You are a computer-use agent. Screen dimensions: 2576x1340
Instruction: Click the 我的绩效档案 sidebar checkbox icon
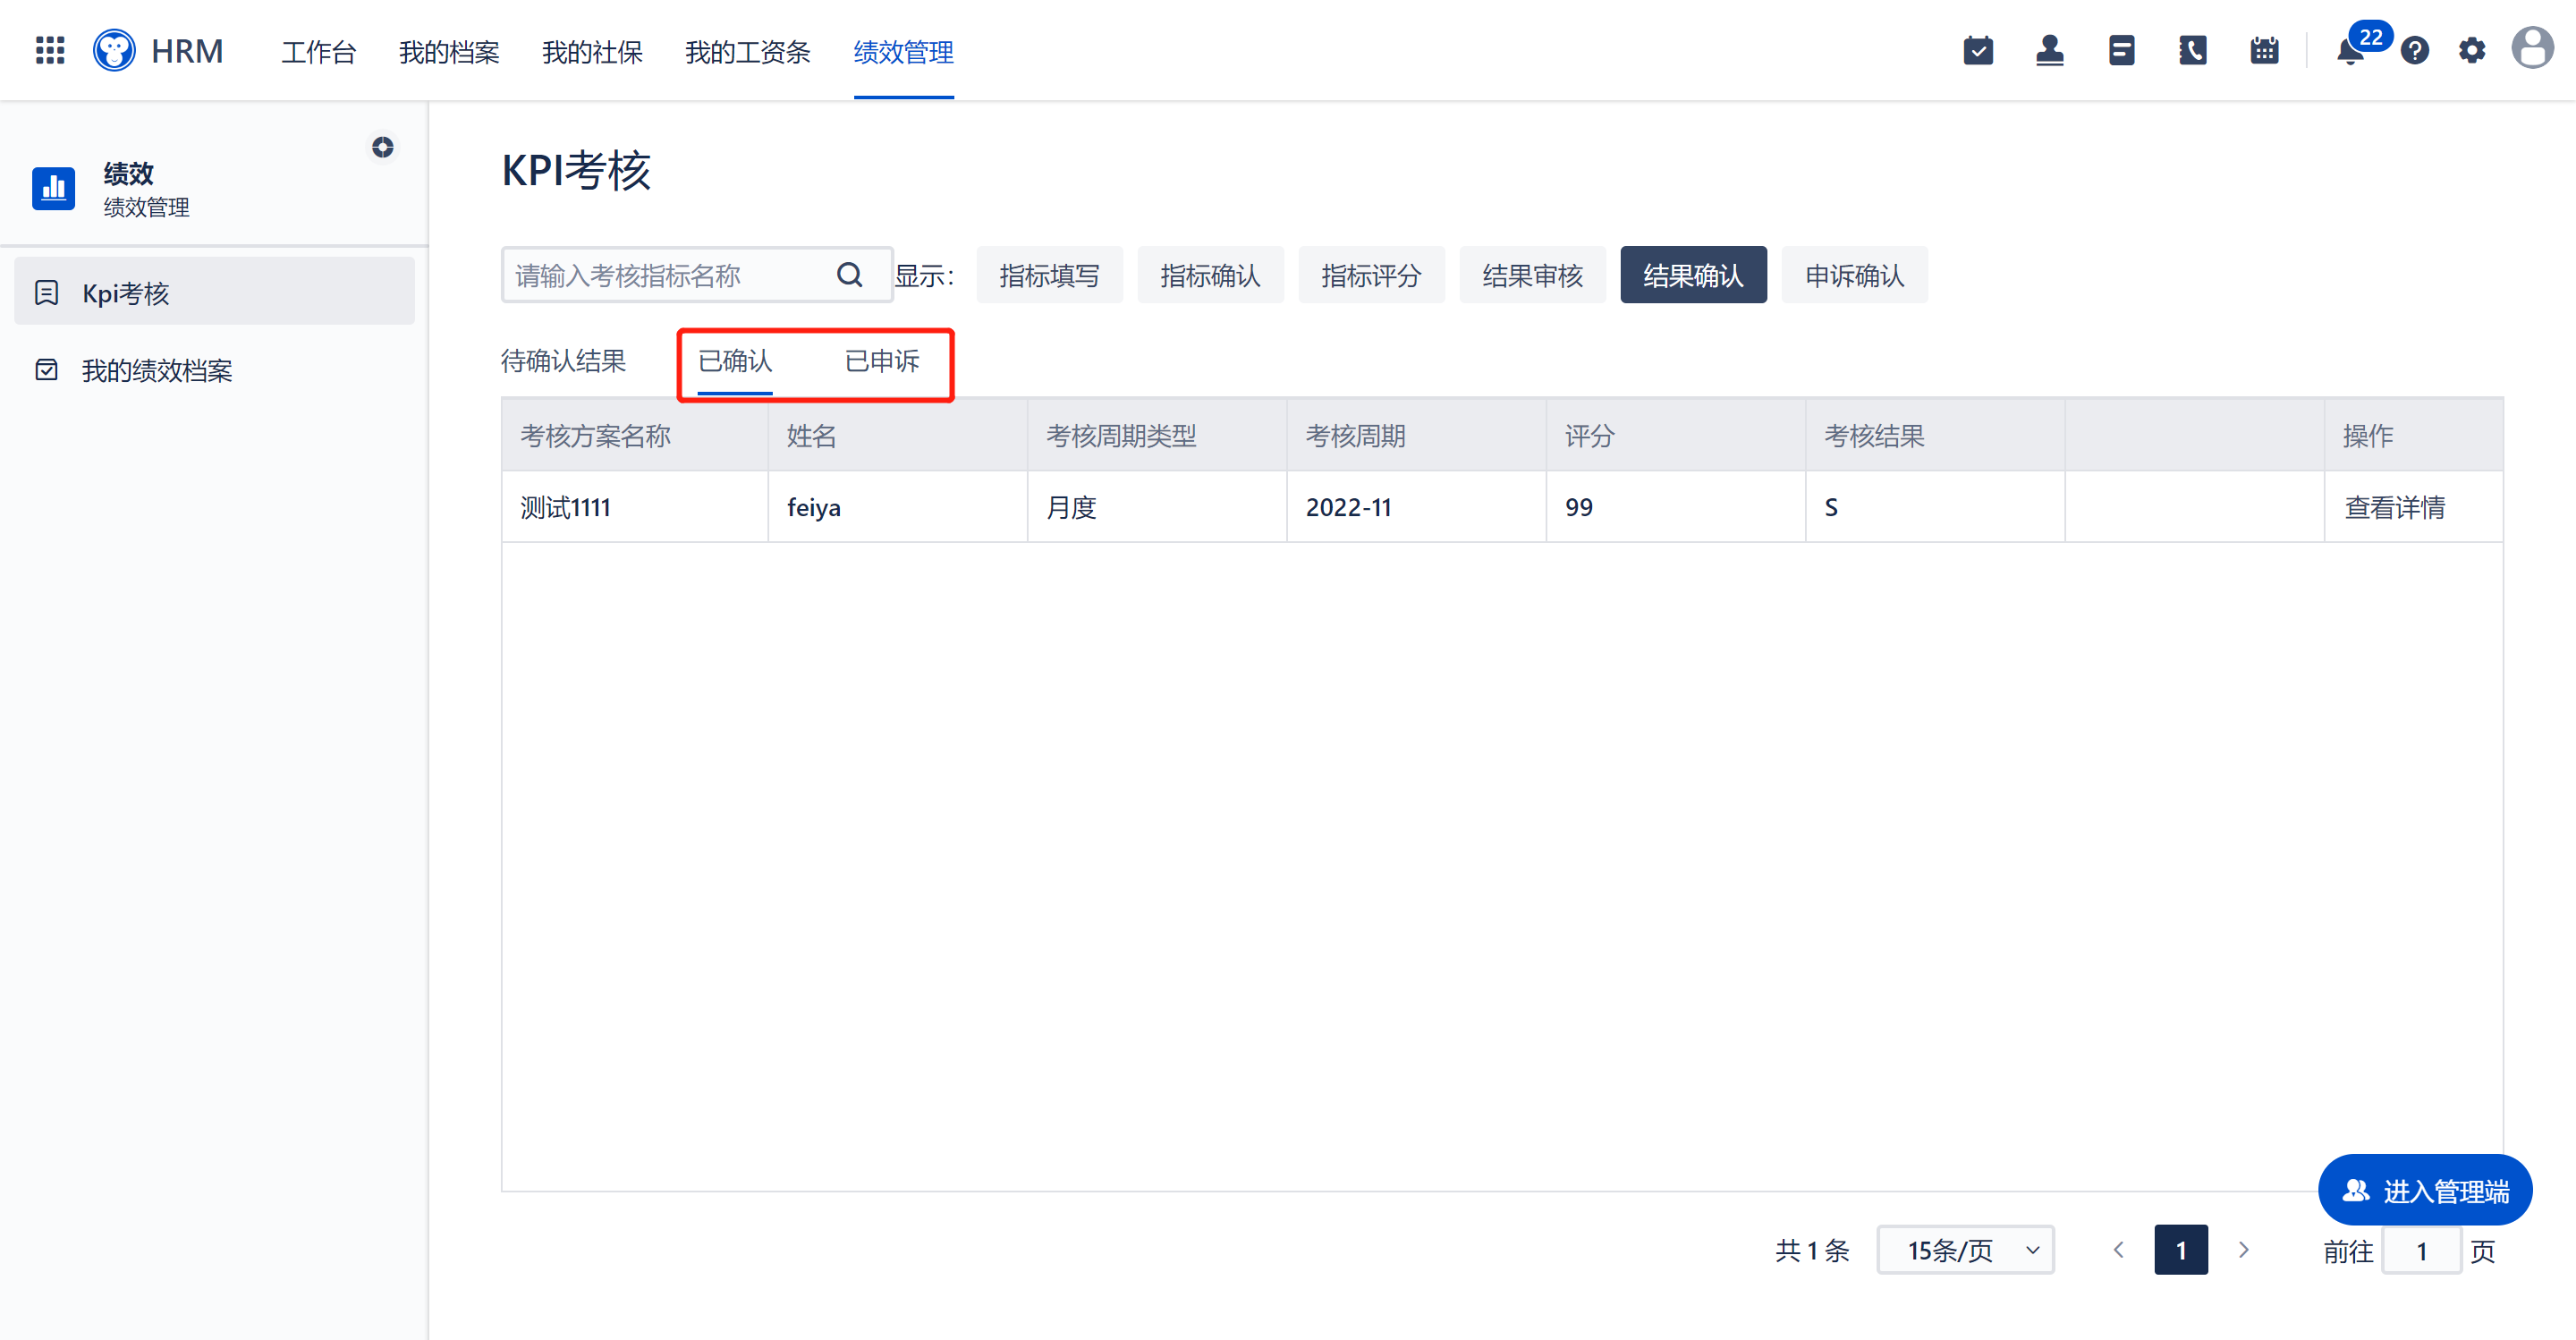(46, 370)
